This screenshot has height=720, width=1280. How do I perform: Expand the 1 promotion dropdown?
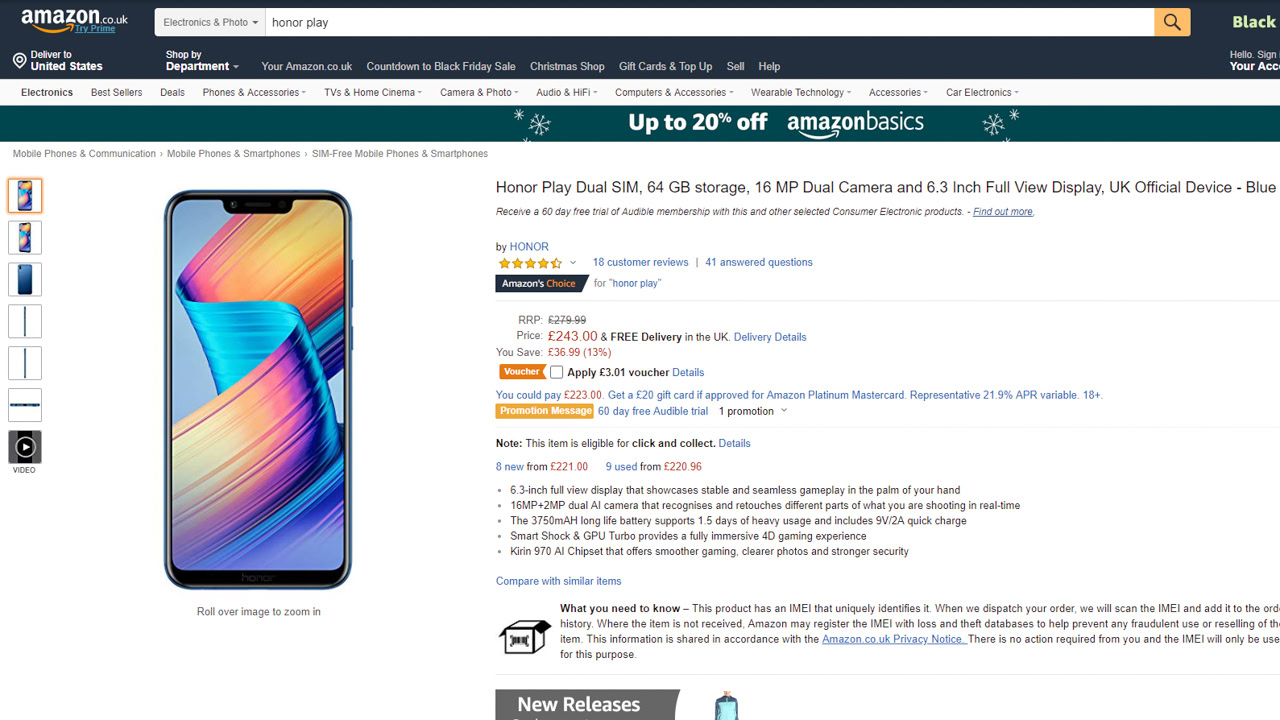click(752, 411)
